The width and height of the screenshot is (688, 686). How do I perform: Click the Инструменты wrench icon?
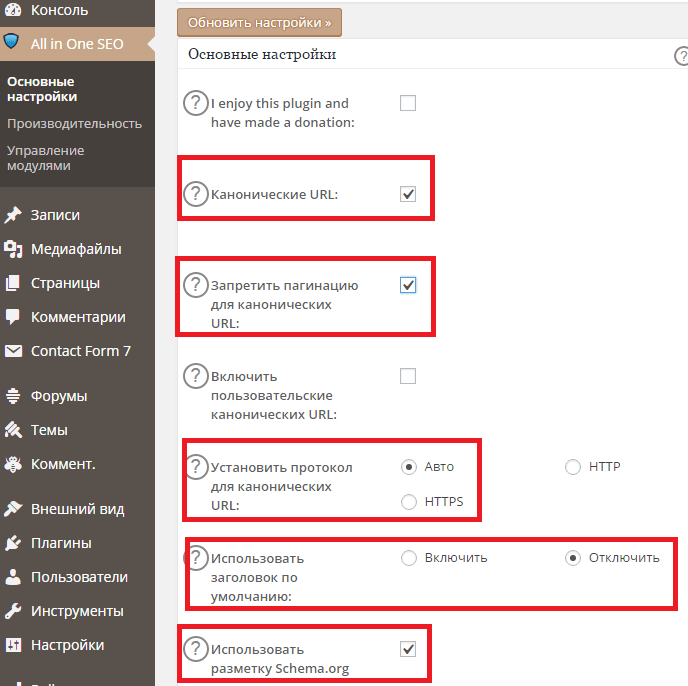click(x=13, y=611)
